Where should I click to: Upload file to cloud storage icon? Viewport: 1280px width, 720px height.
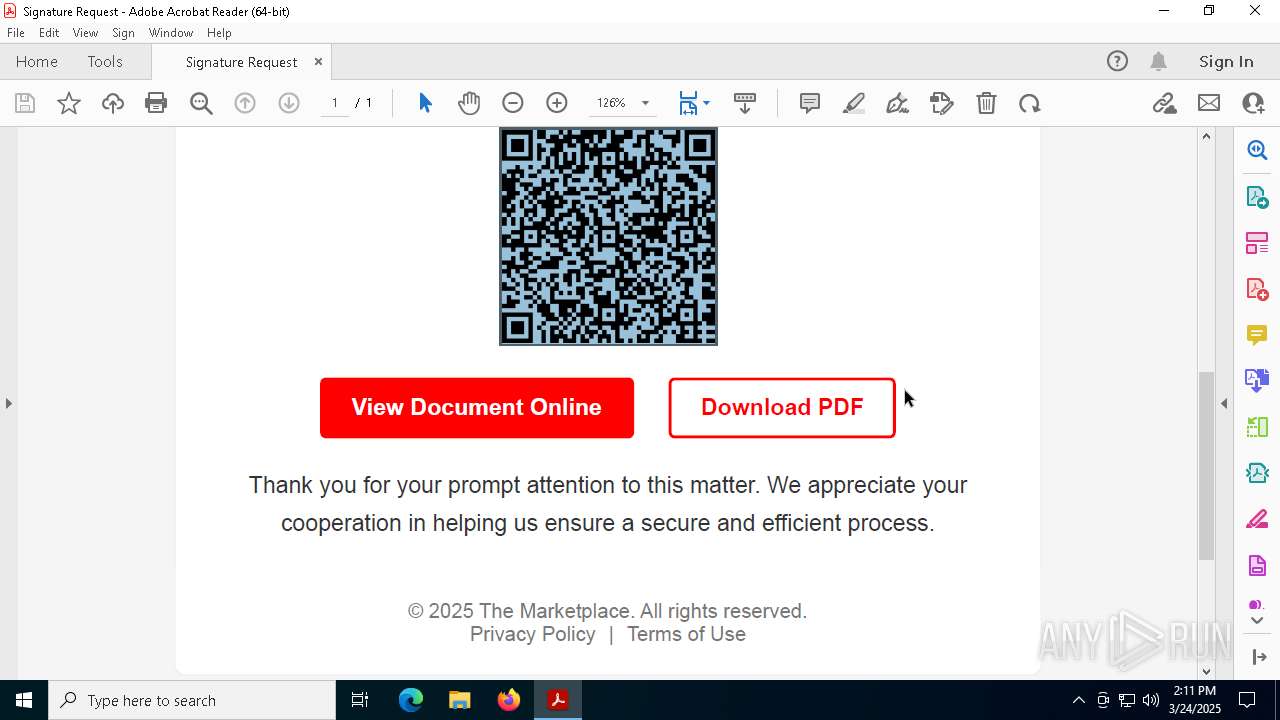pos(113,103)
